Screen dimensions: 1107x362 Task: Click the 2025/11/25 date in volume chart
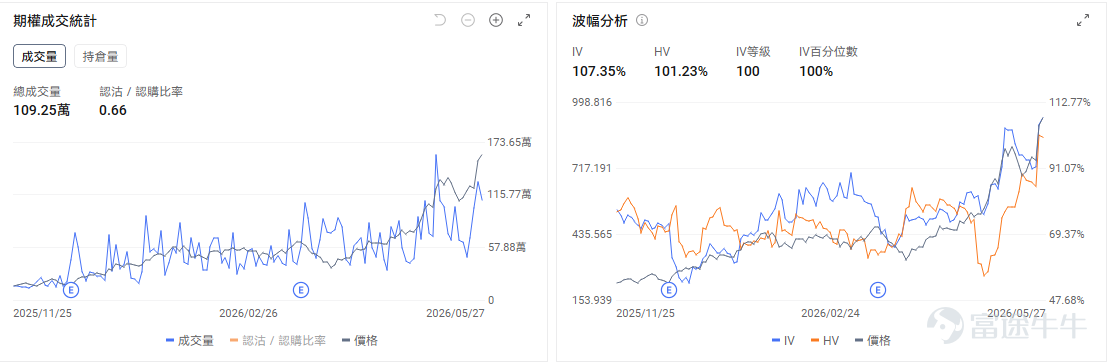tap(42, 313)
